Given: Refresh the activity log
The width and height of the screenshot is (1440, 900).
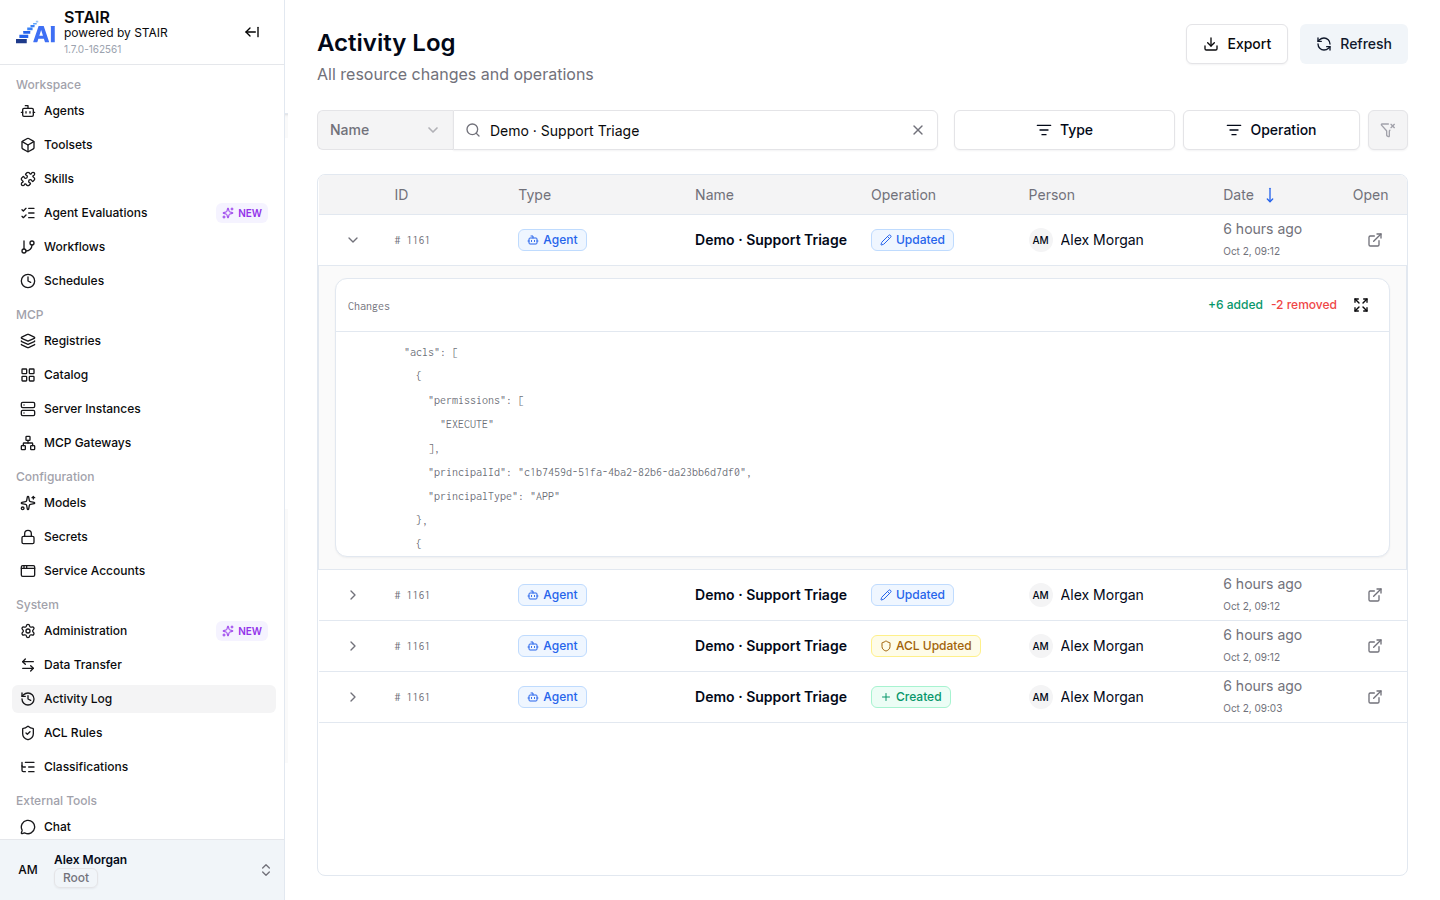Looking at the screenshot, I should click(1354, 44).
